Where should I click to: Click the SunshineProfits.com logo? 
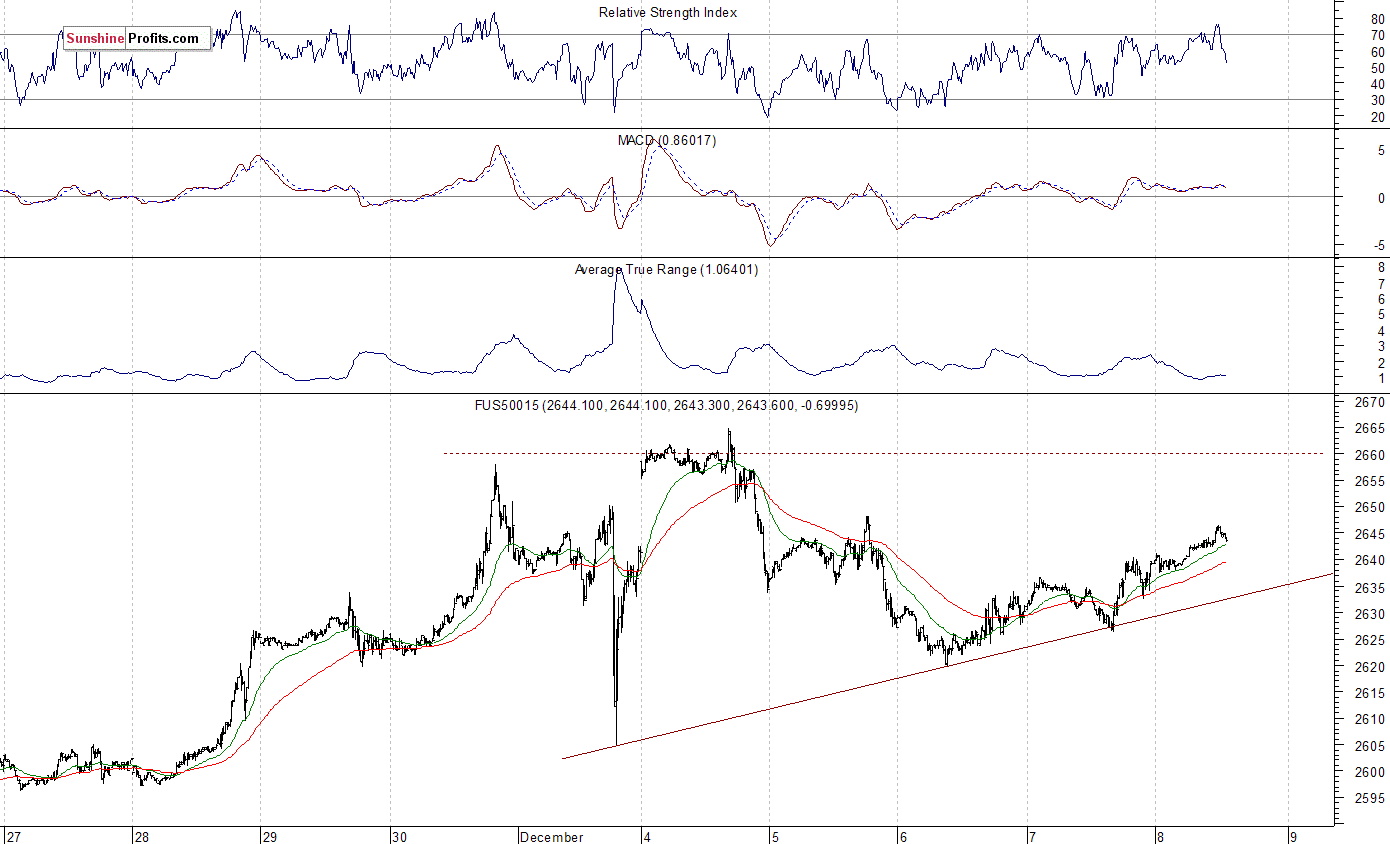(x=137, y=39)
